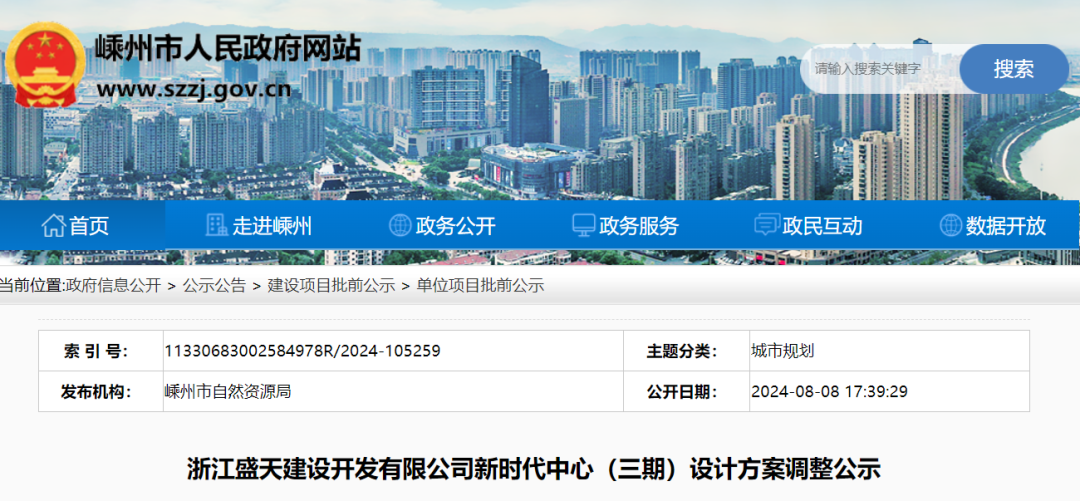This screenshot has width=1080, height=501.
Task: Open 数据开放 from the navigation bar
Action: click(x=1006, y=226)
